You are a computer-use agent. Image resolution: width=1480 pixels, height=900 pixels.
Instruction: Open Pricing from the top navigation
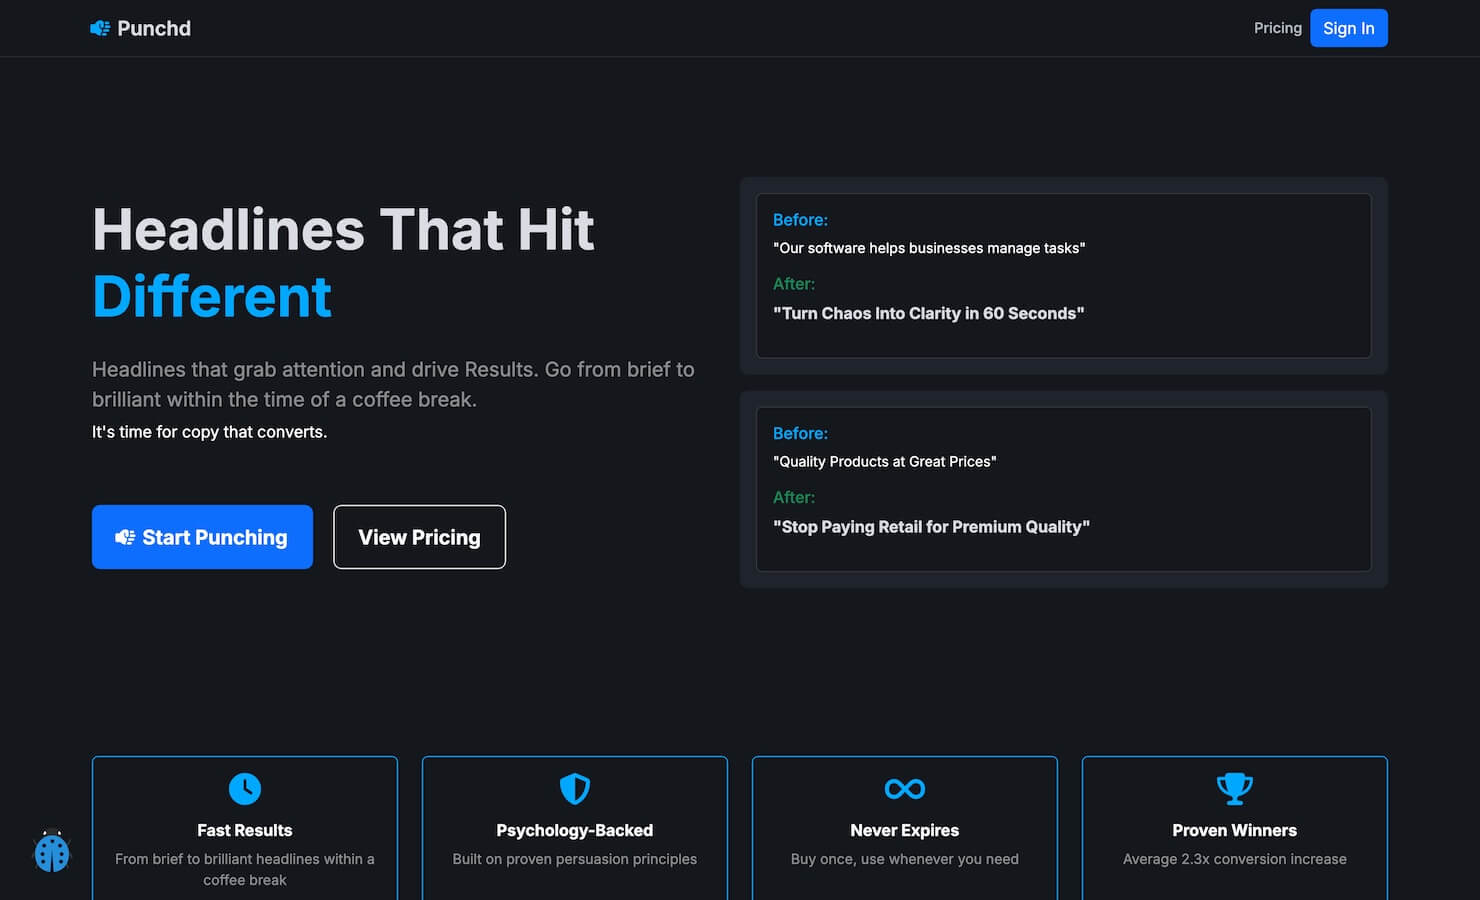(1277, 28)
